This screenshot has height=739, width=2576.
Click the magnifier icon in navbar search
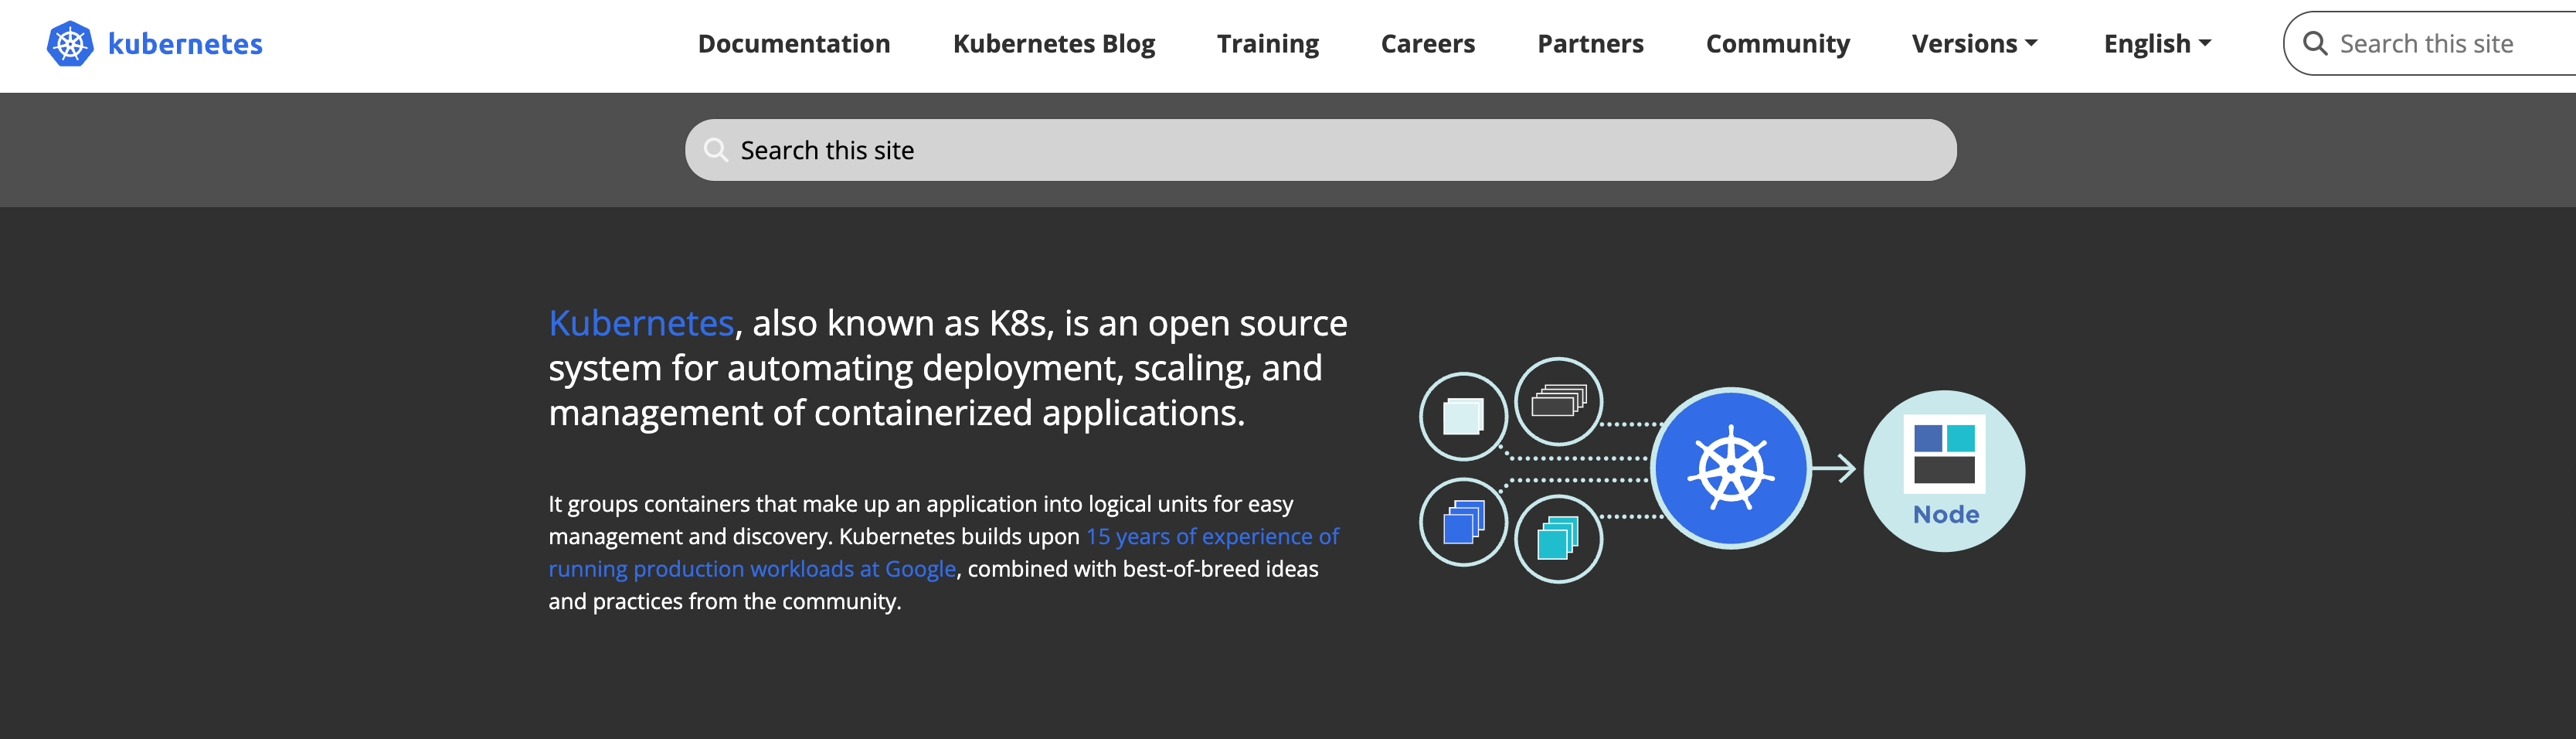click(2314, 44)
